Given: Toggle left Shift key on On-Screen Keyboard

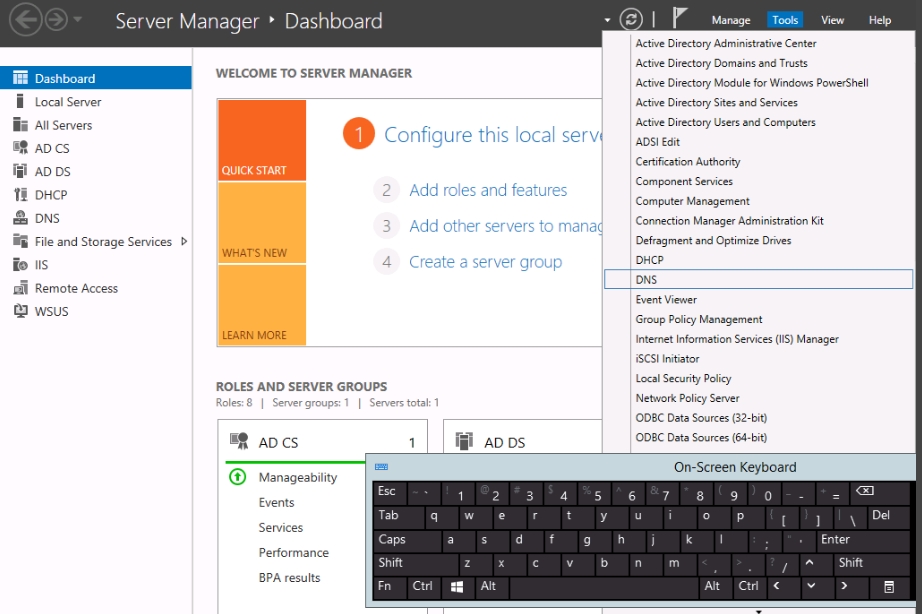Looking at the screenshot, I should click(415, 563).
